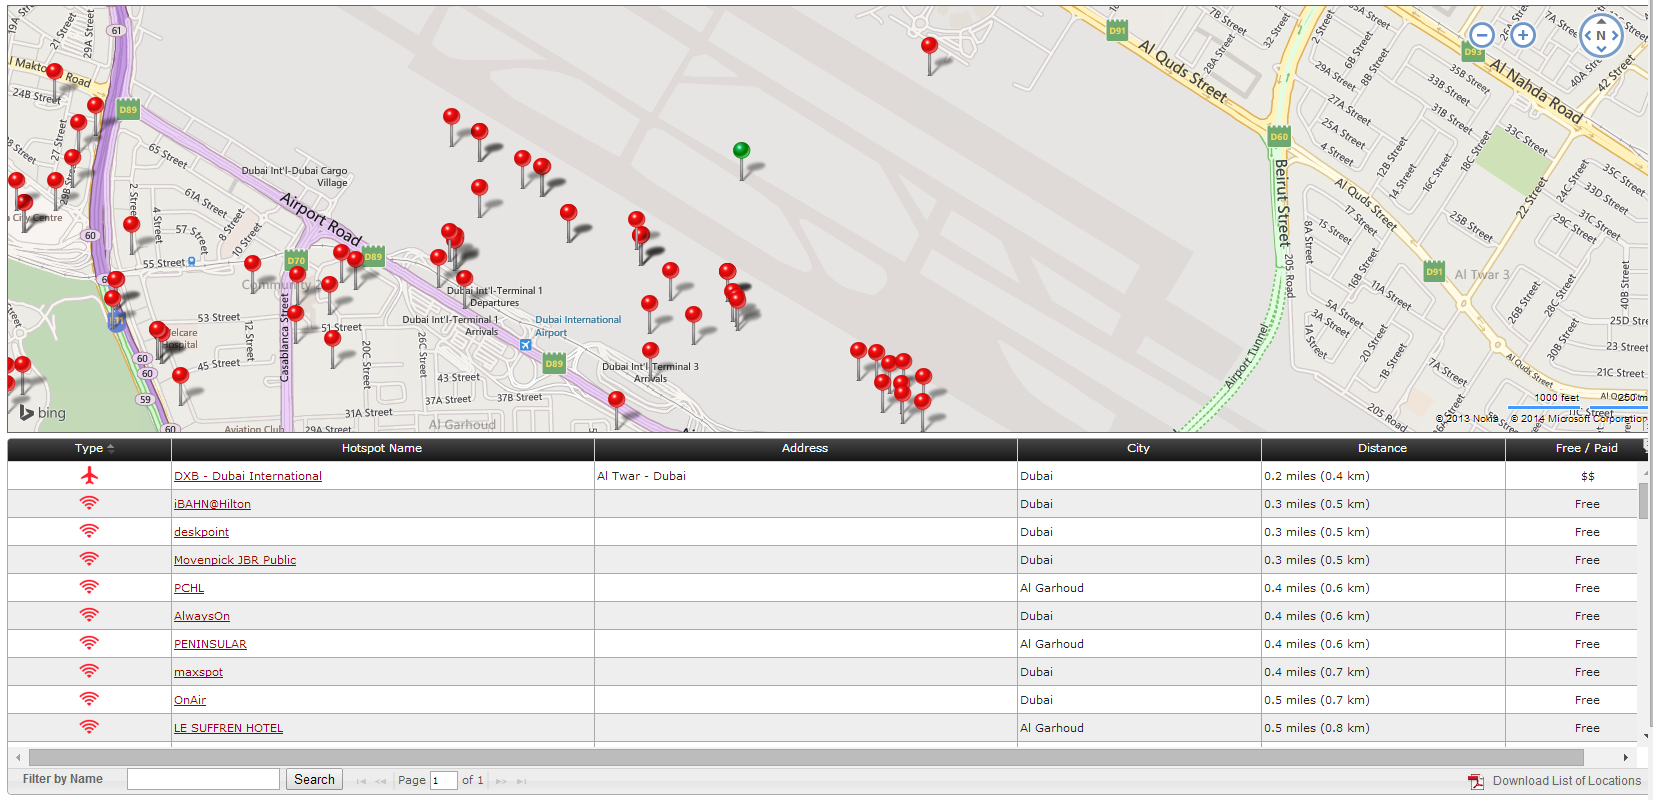
Task: Open iBAHN@Hilton hotspot link
Action: 212,504
